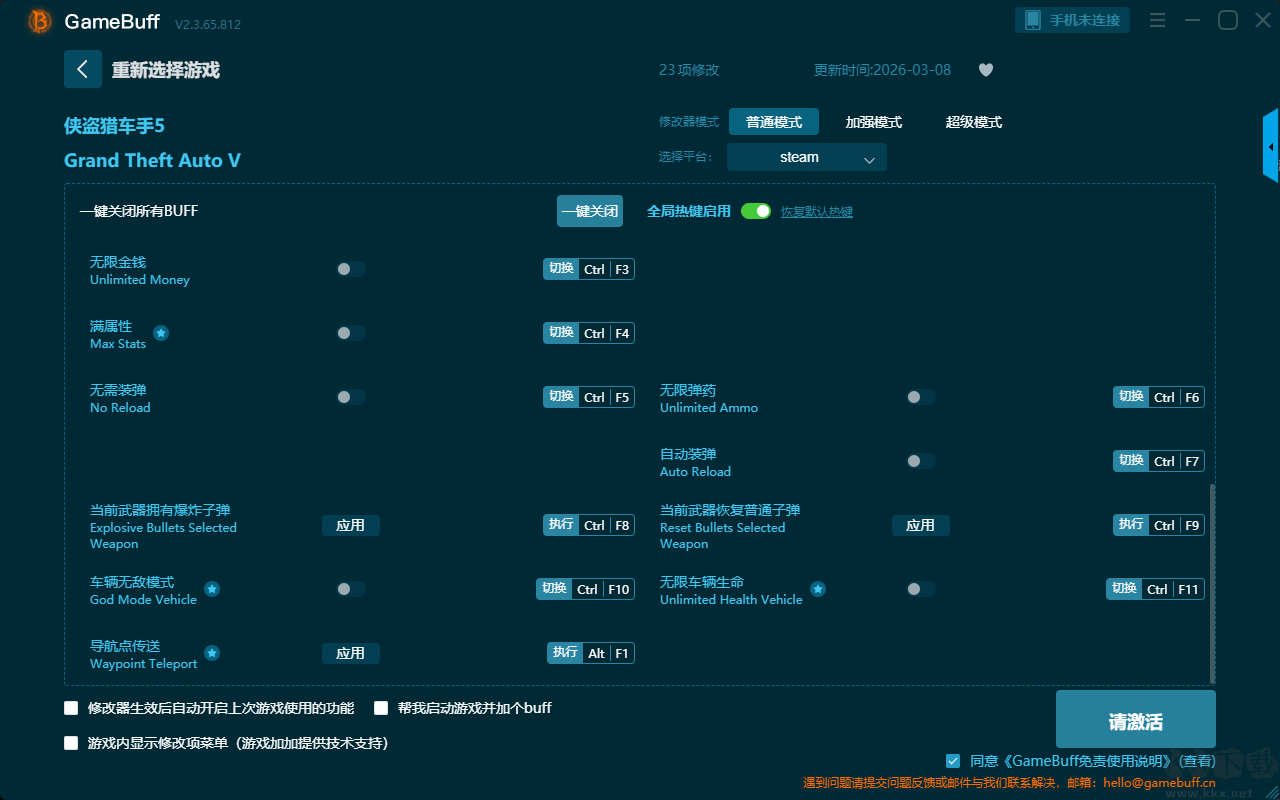Click the heart favorite icon
The height and width of the screenshot is (800, 1280).
tap(986, 70)
